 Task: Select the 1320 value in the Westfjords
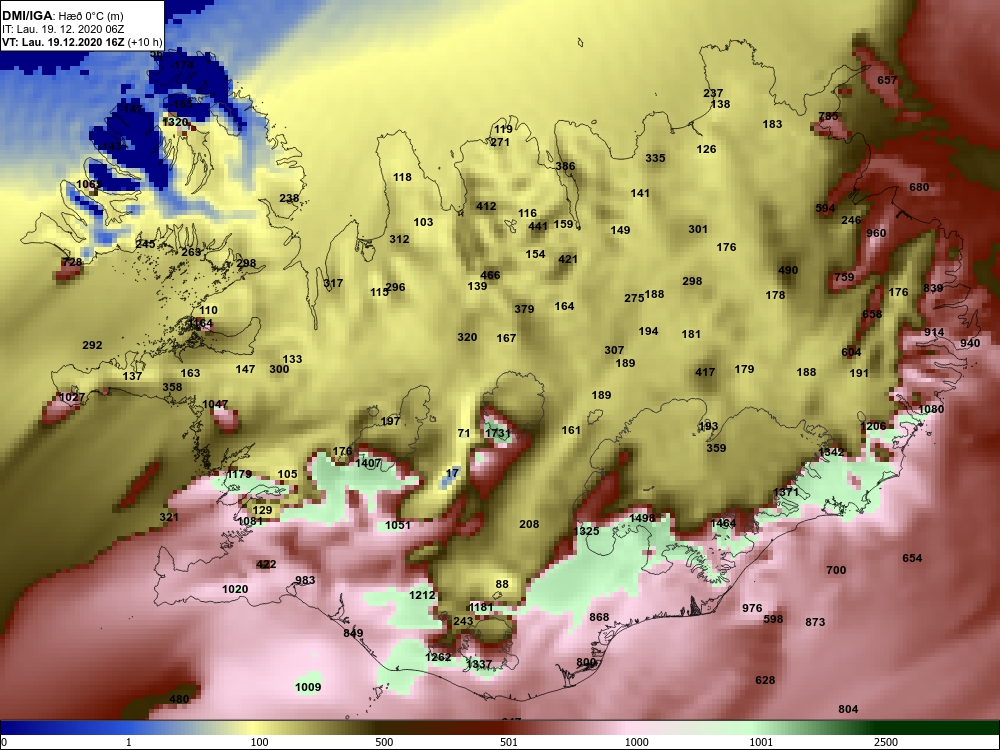[x=175, y=122]
